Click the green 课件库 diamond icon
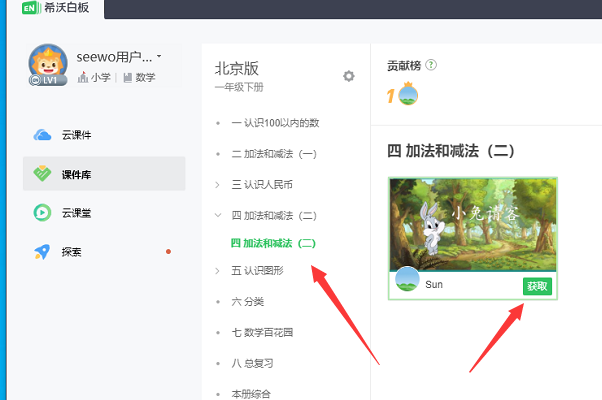Screen dimensions: 602x400 tap(42, 174)
